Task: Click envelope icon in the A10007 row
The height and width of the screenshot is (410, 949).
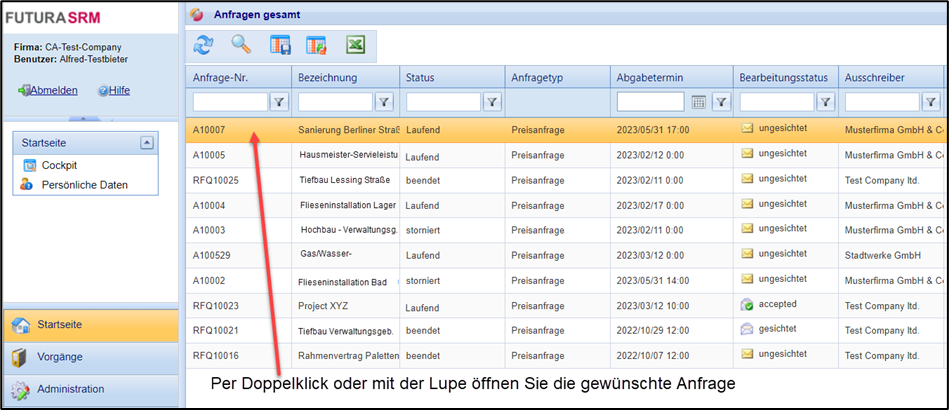Action: point(747,129)
